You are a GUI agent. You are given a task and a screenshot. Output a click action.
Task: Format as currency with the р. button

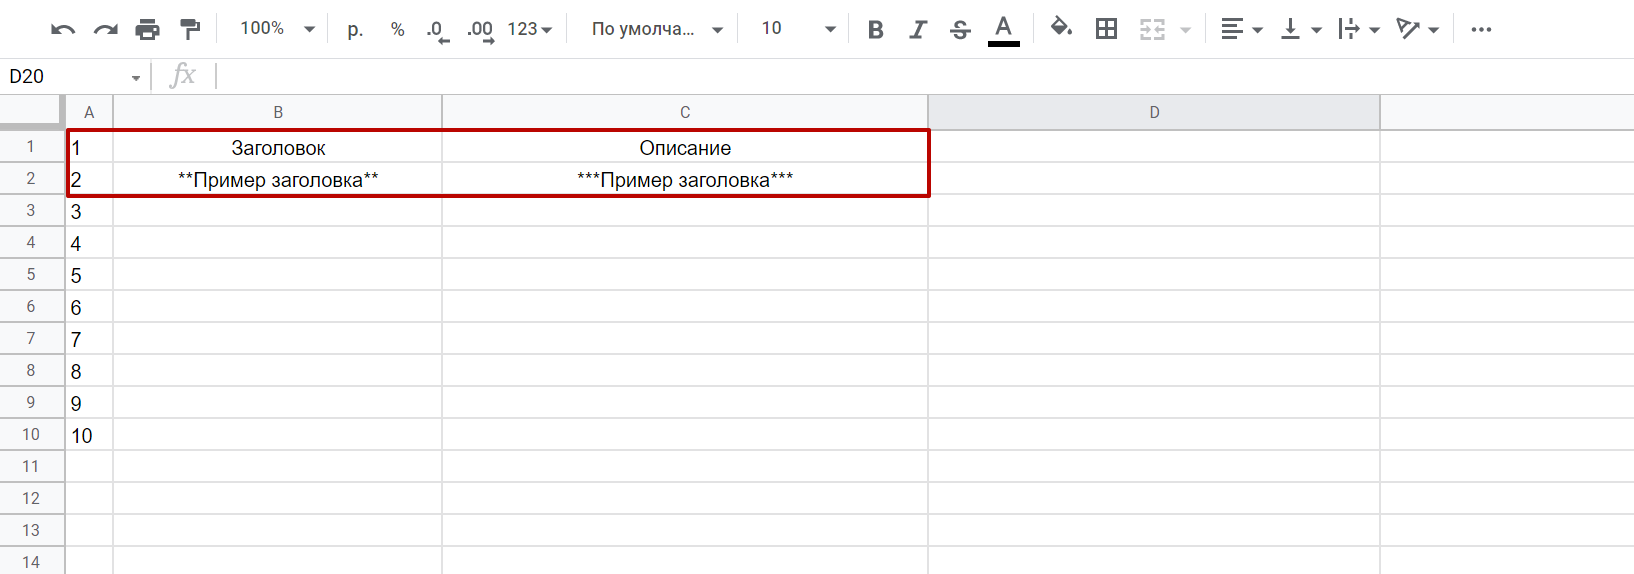355,29
